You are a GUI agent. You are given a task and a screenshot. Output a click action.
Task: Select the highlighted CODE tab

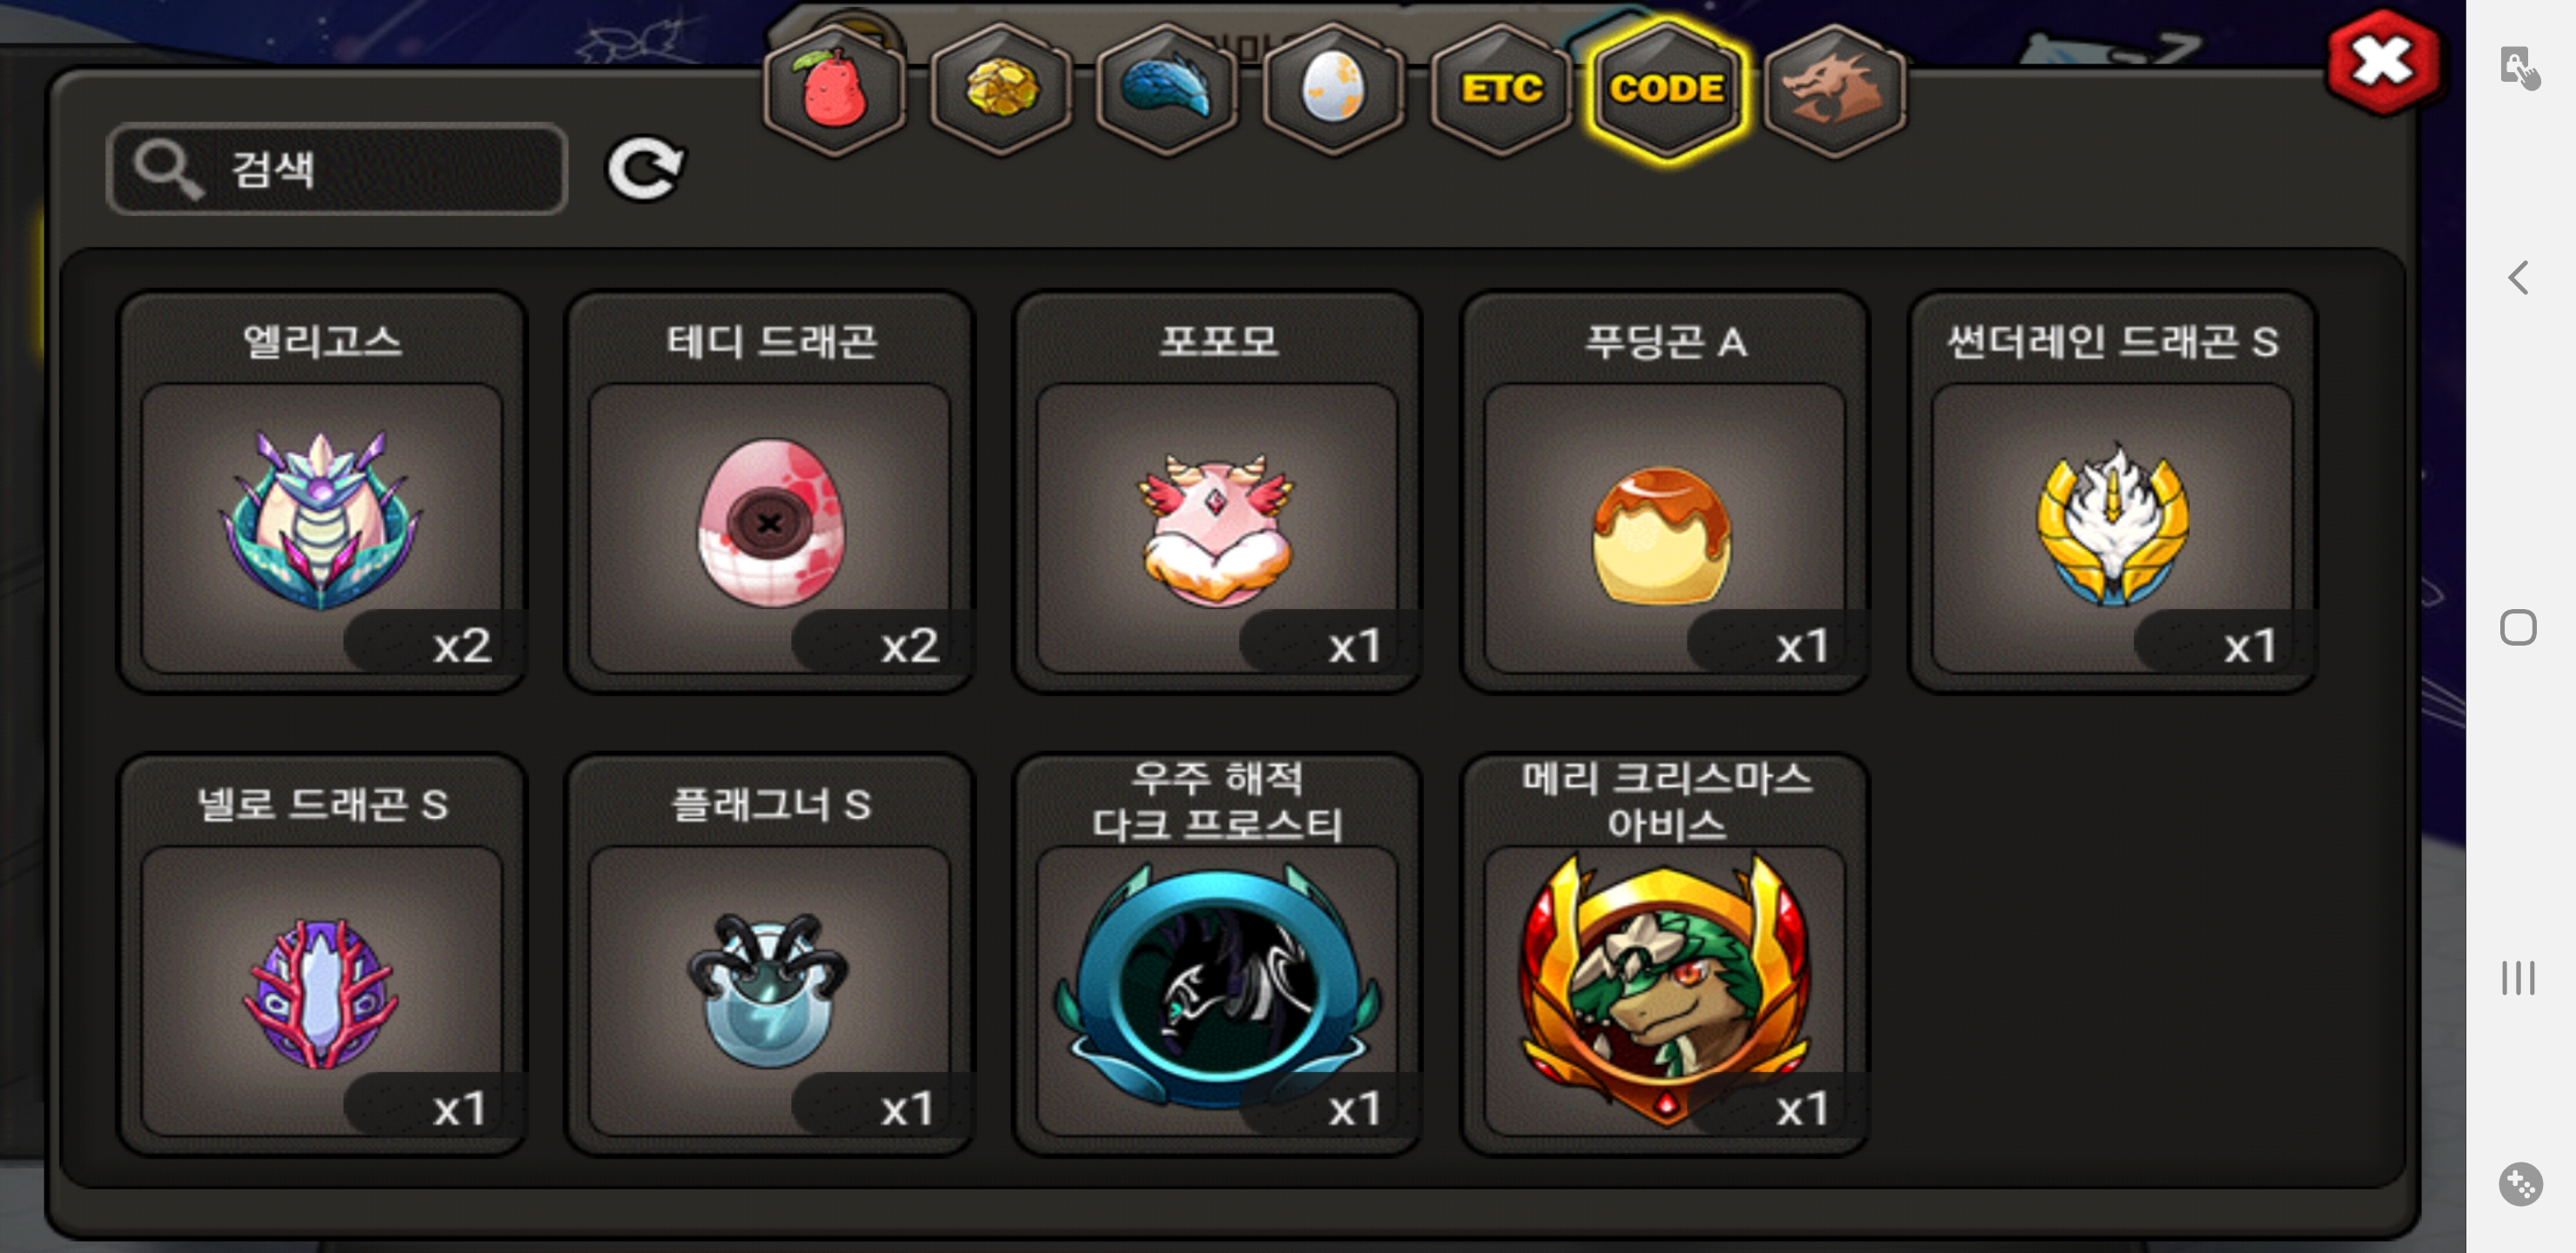click(x=1667, y=90)
